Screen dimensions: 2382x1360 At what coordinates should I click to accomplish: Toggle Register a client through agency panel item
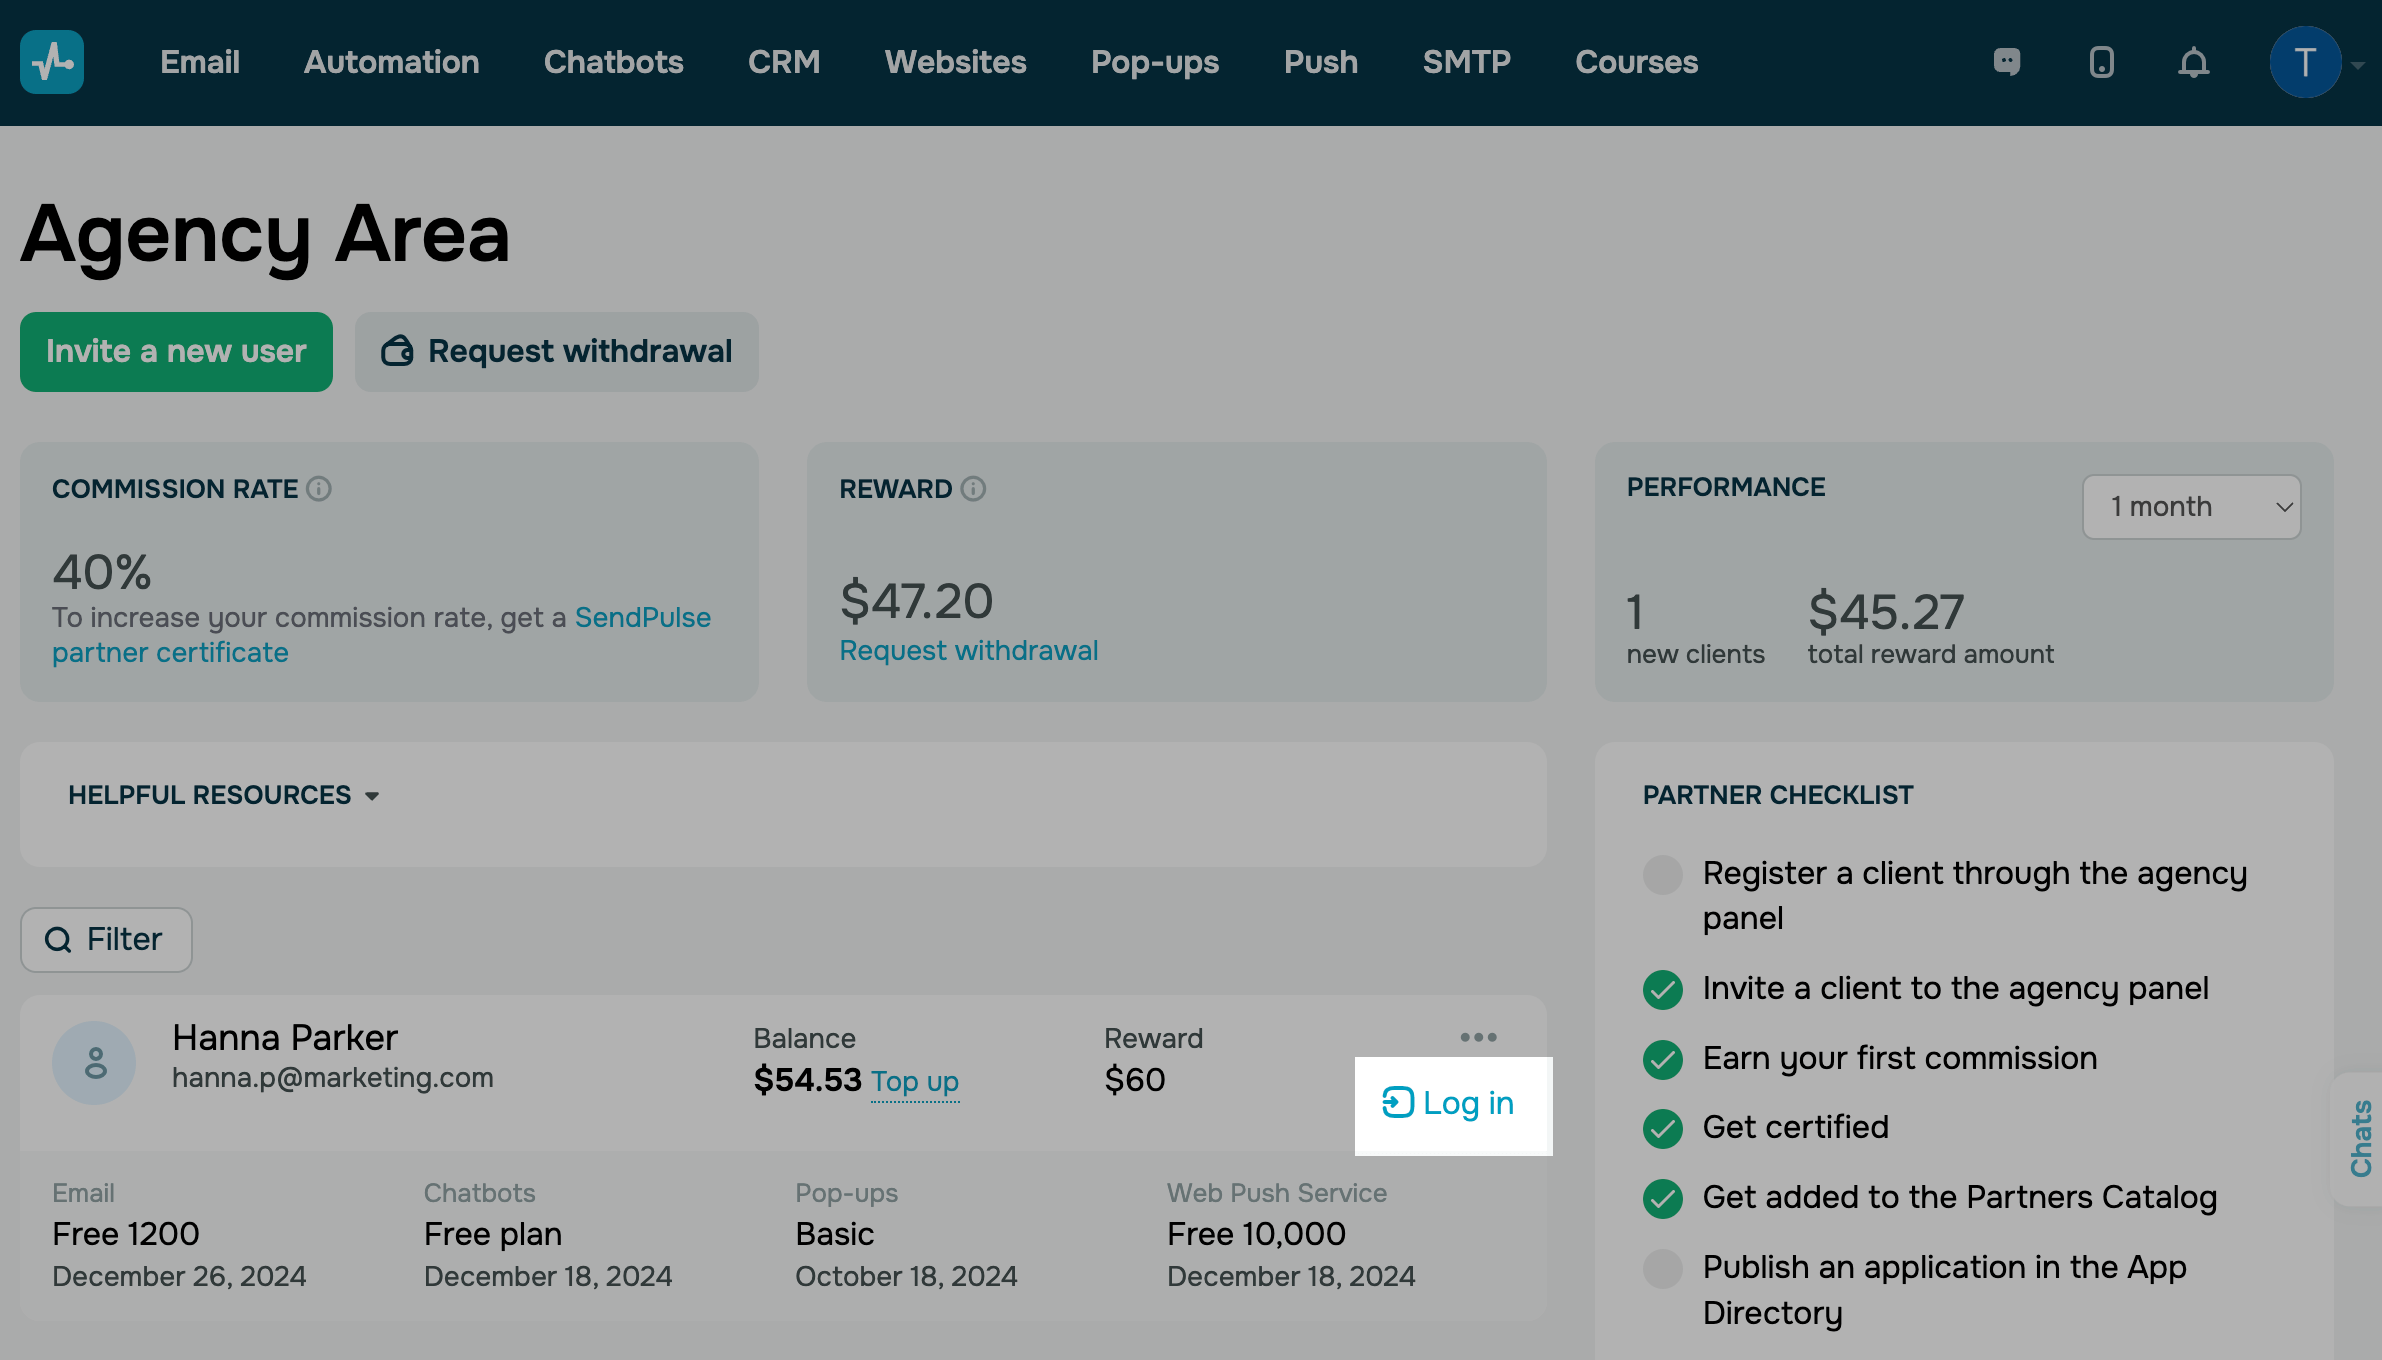click(x=1663, y=875)
